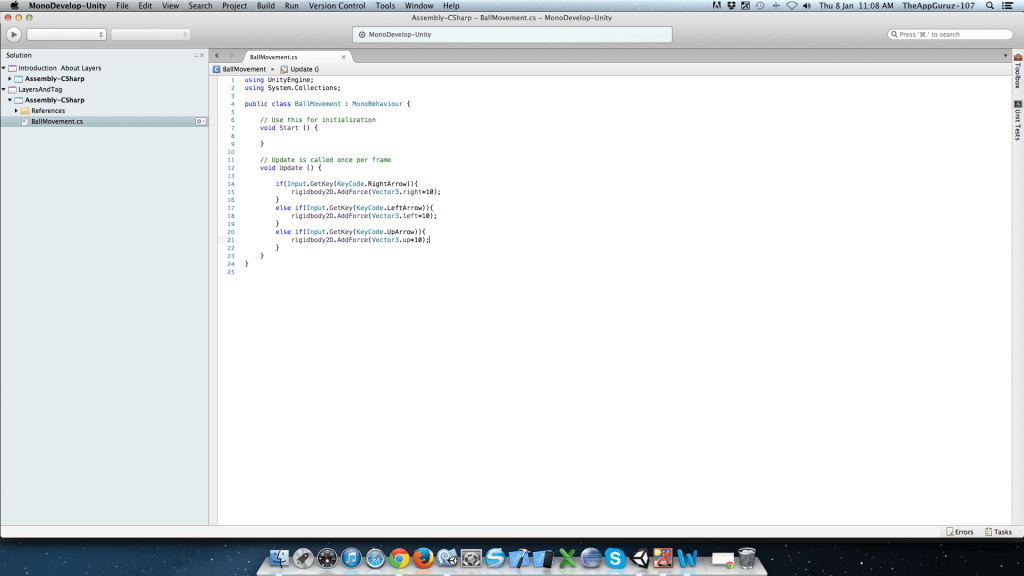Open the Apple menu
The width and height of the screenshot is (1024, 576).
[14, 6]
